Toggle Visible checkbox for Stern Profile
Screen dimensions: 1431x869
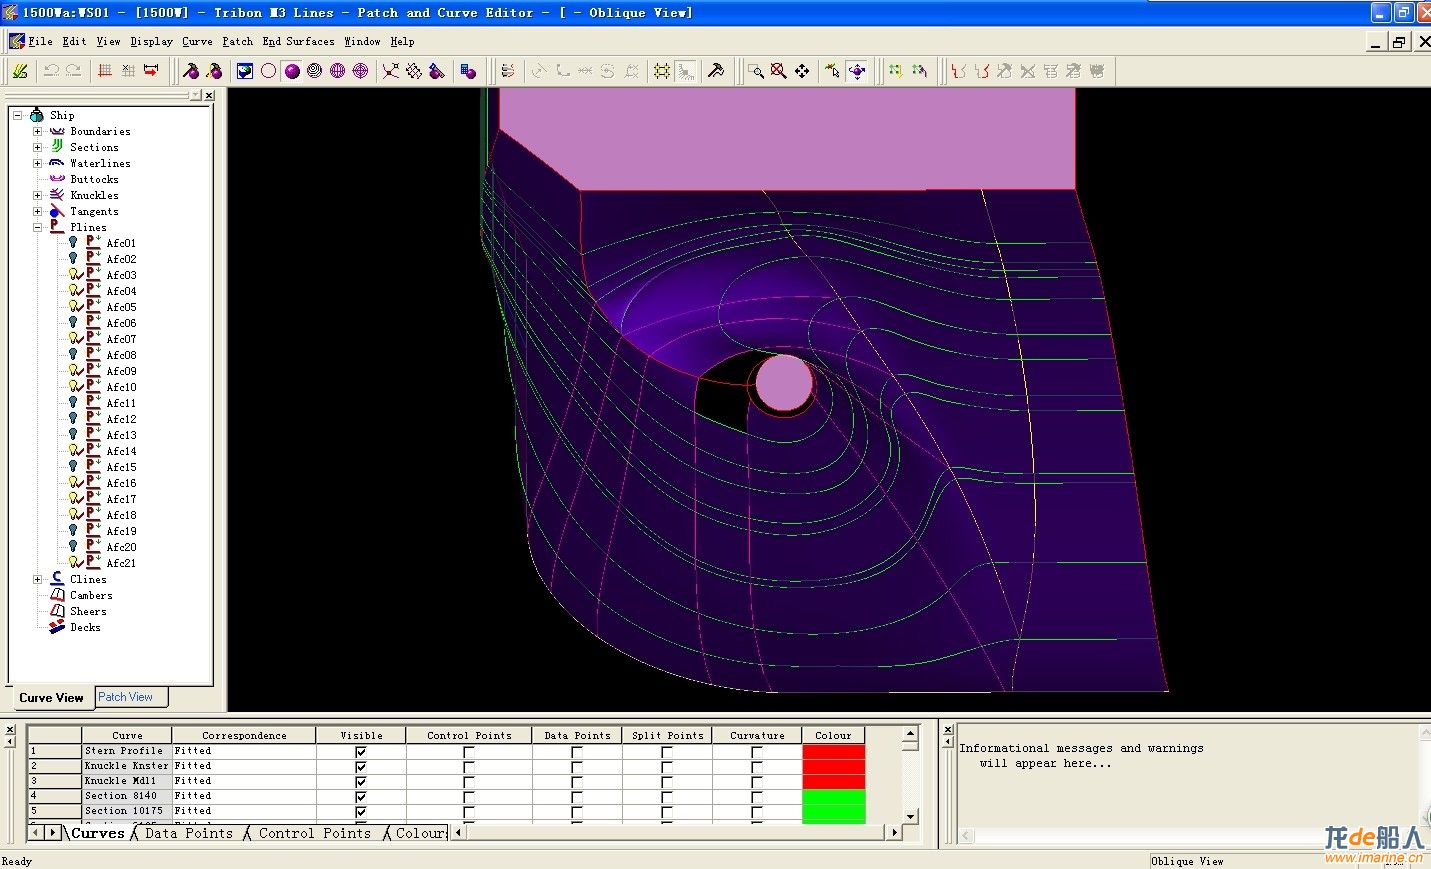pyautogui.click(x=361, y=751)
